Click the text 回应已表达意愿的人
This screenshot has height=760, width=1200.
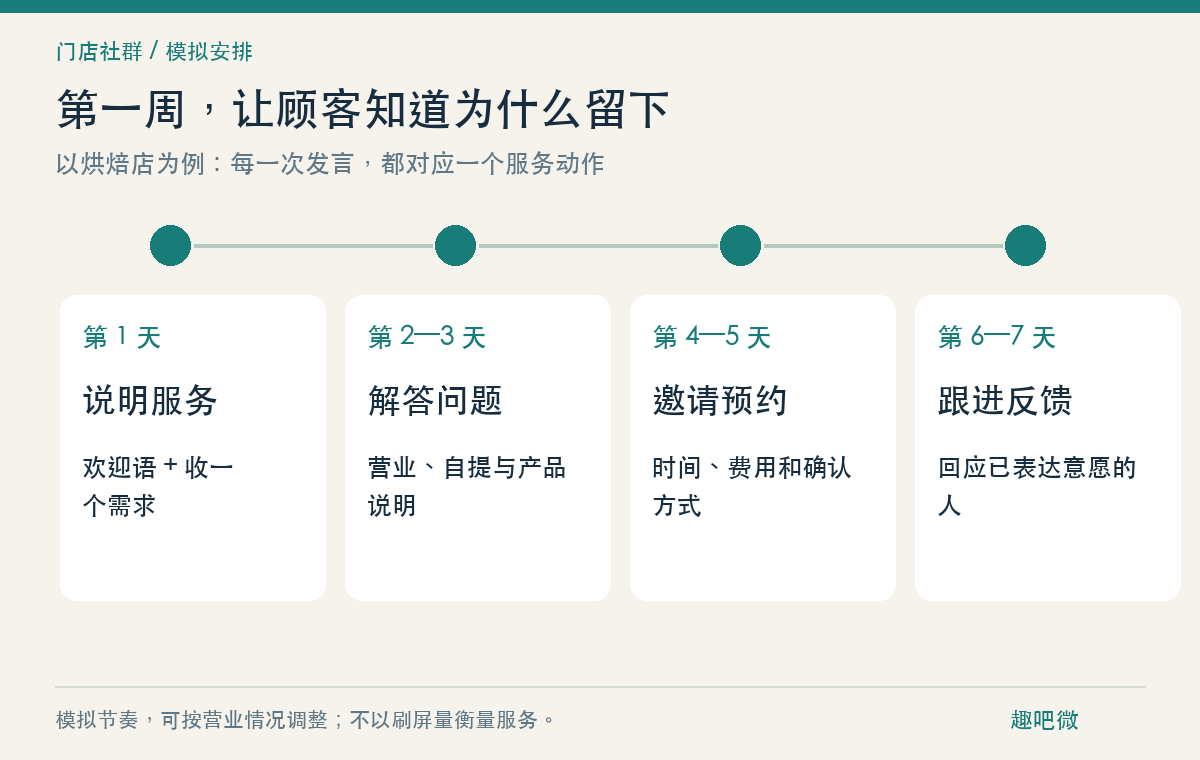(x=1037, y=486)
